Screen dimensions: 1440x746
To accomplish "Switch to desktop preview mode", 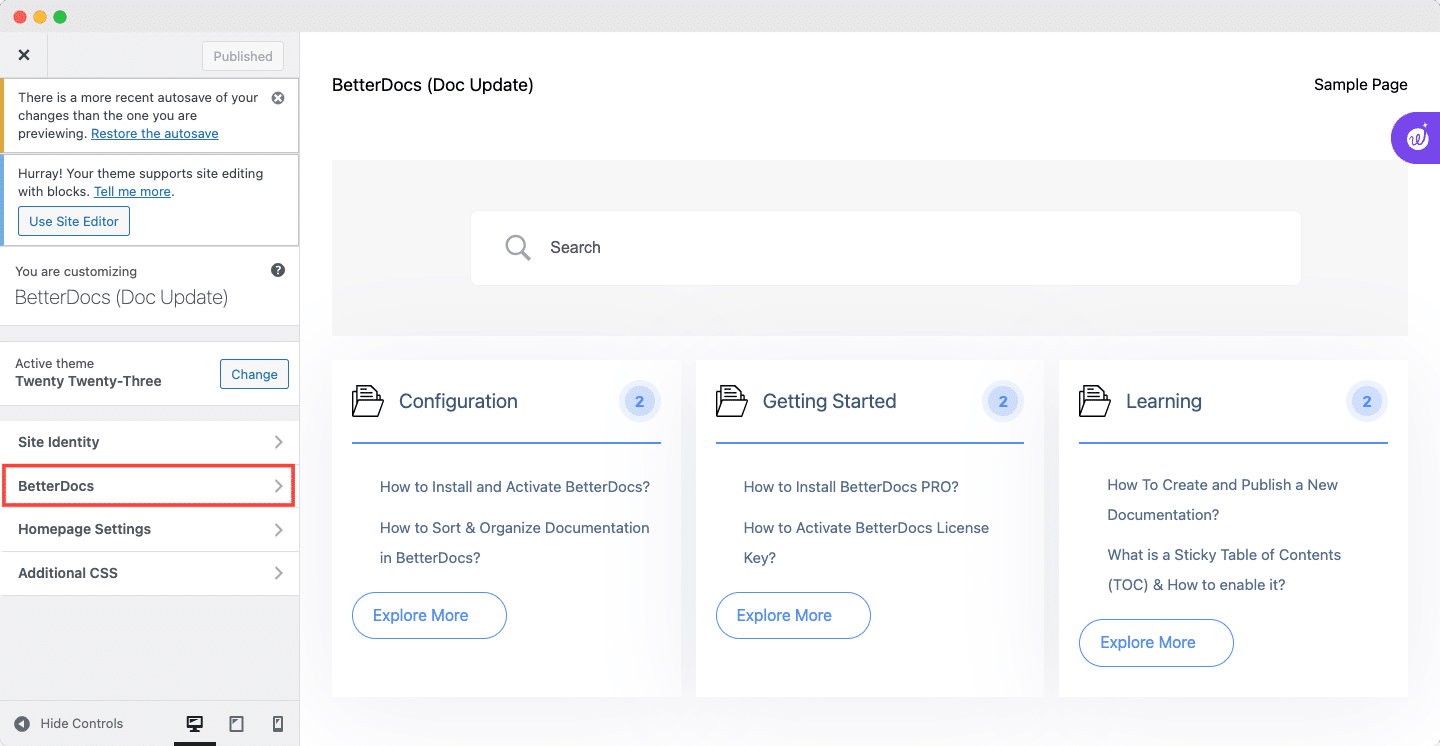I will coord(195,723).
